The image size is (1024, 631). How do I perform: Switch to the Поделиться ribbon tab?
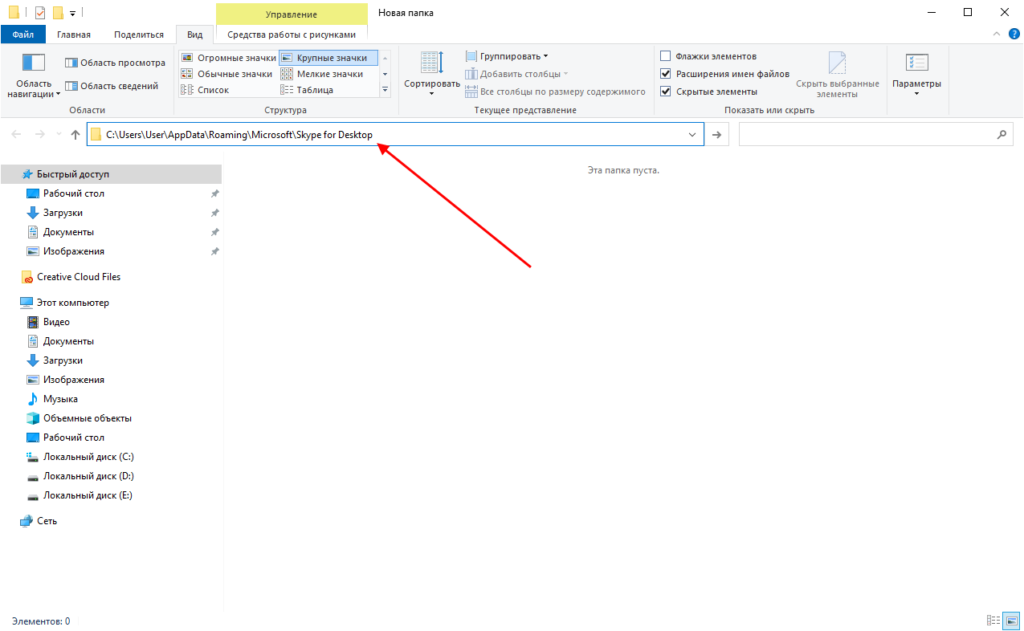pyautogui.click(x=138, y=35)
